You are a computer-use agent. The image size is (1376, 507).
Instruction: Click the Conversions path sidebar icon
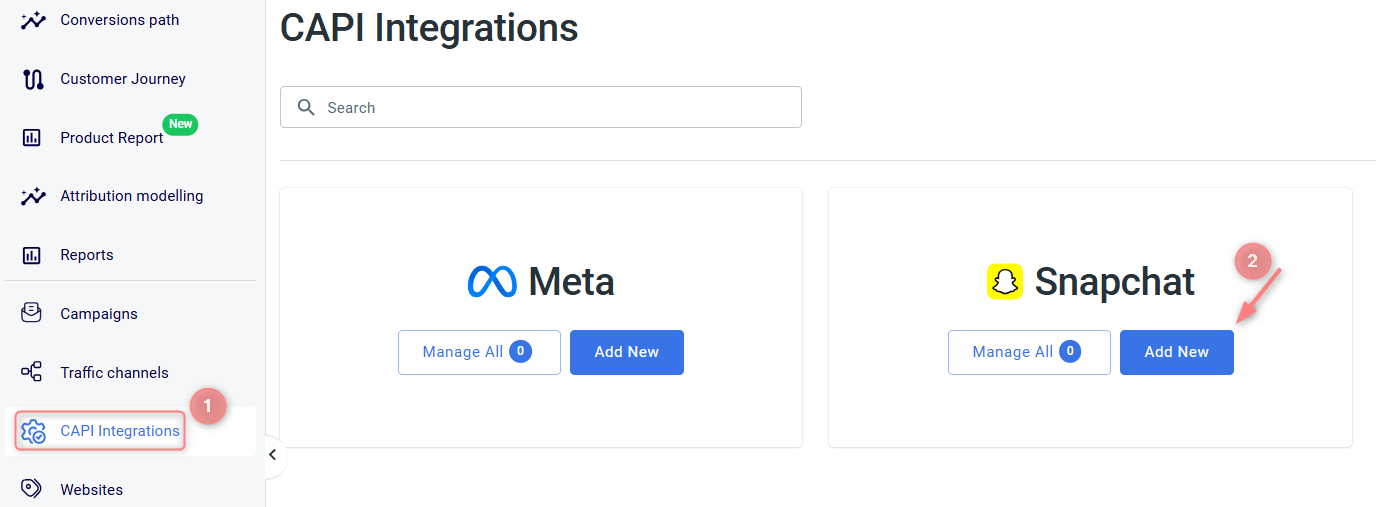(x=33, y=20)
